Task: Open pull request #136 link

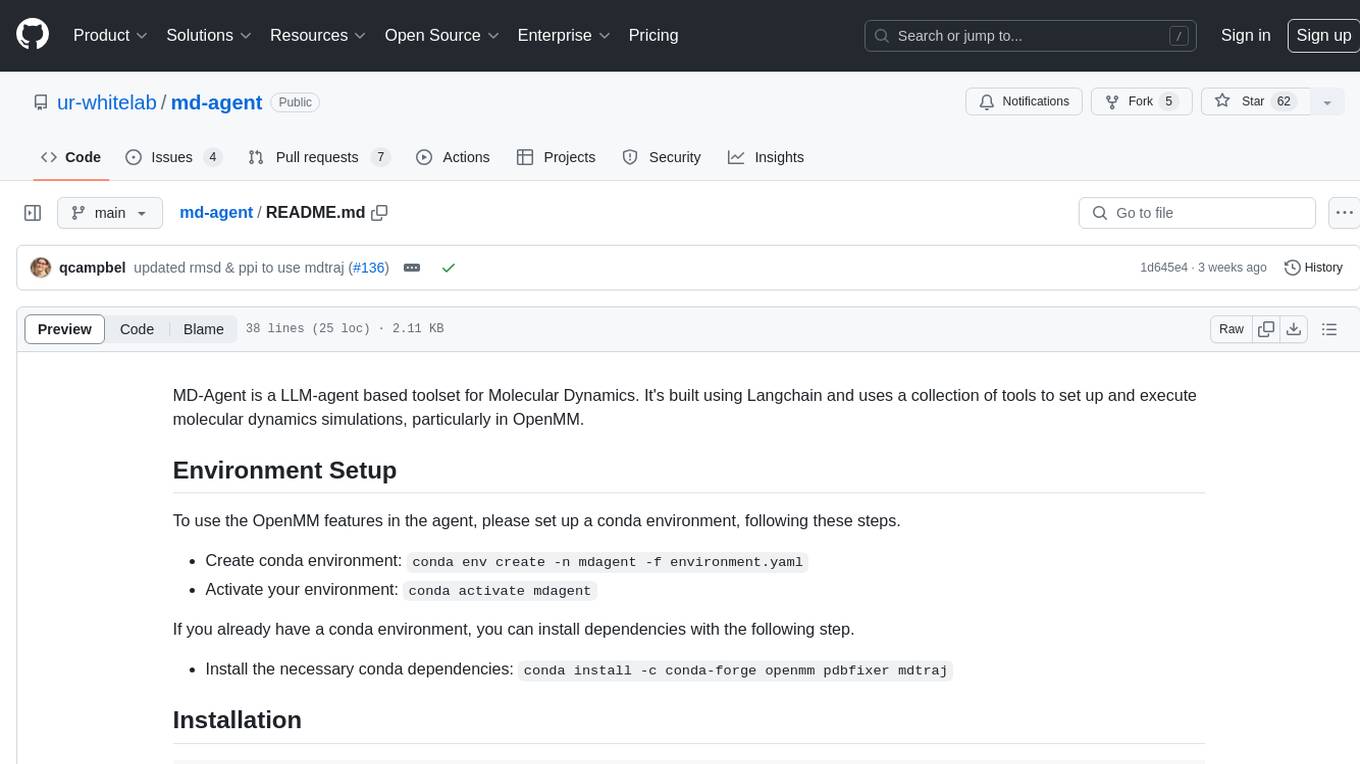Action: pos(369,268)
